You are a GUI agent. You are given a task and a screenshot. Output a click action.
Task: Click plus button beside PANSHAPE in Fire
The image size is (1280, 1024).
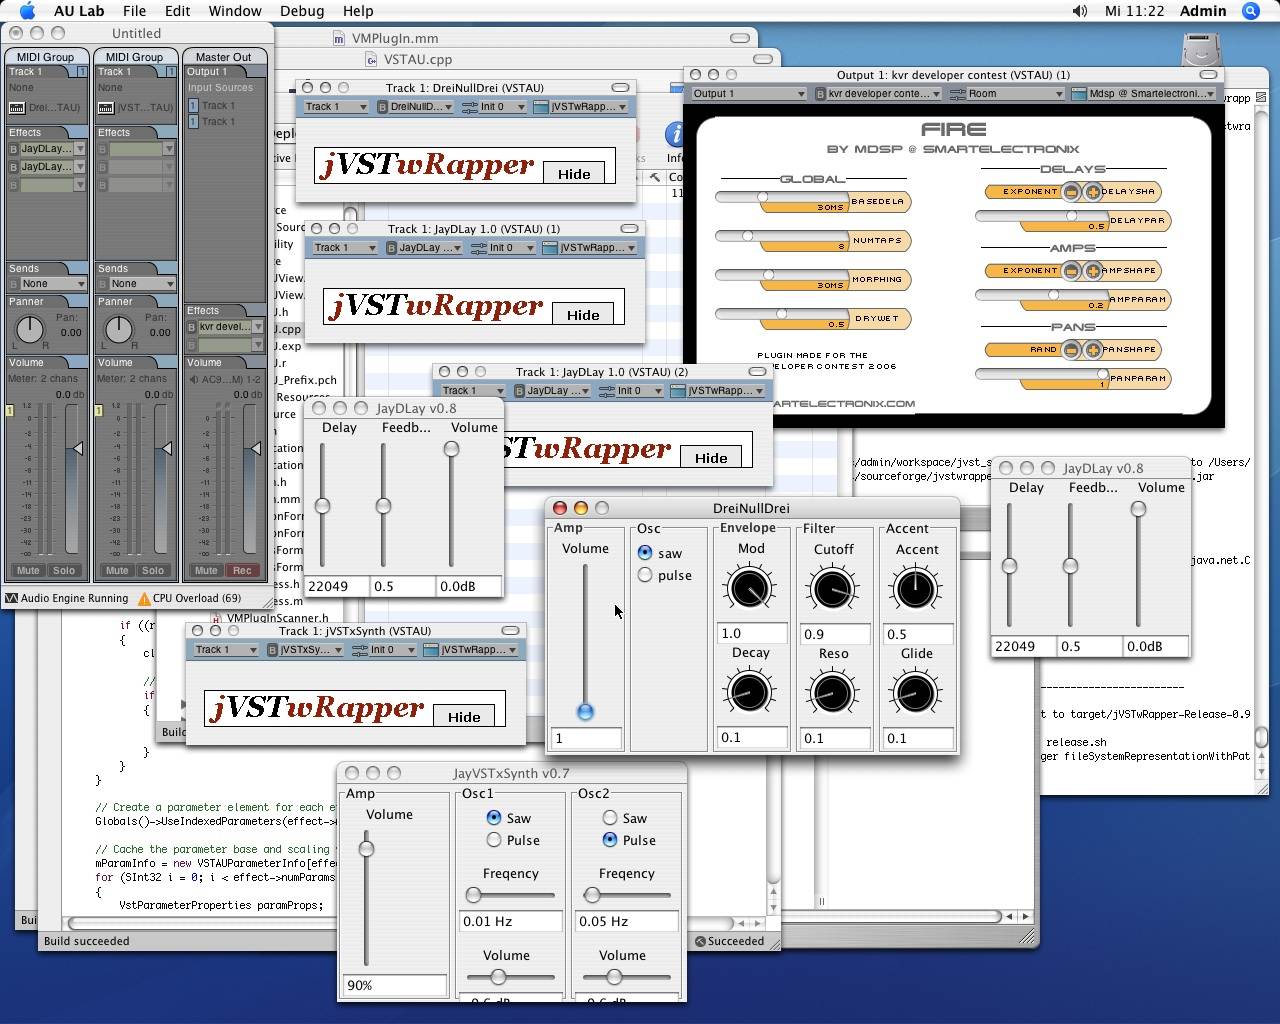click(x=1093, y=350)
